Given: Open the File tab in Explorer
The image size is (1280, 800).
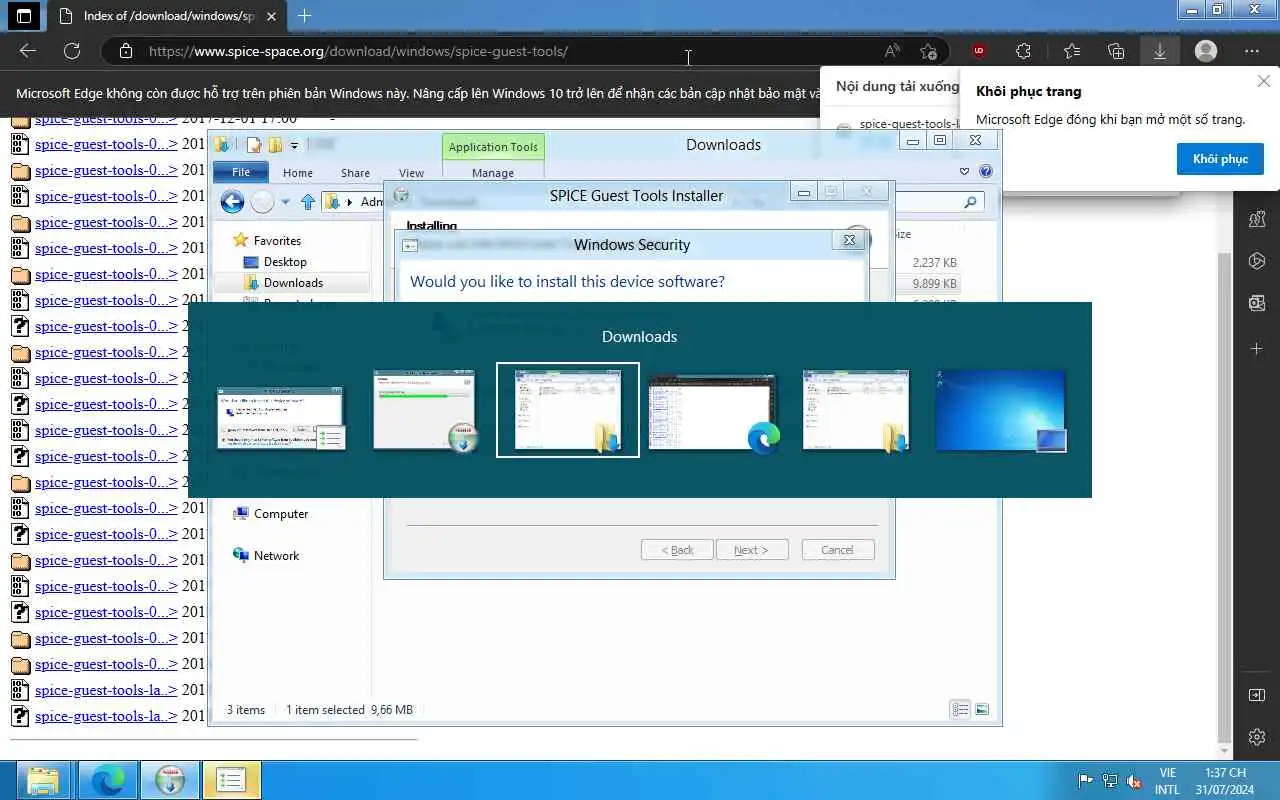Looking at the screenshot, I should pyautogui.click(x=241, y=172).
